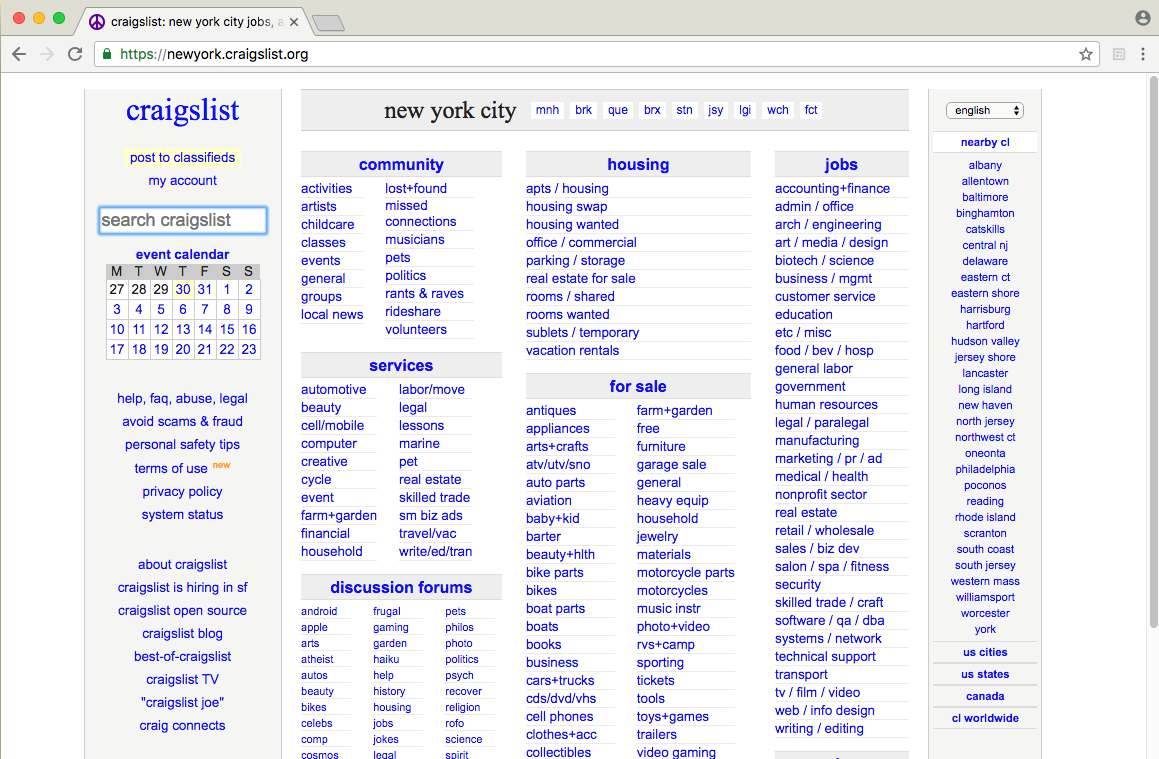Screen dimensions: 1159x759
Task: Click post to classifieds link
Action: 182,157
